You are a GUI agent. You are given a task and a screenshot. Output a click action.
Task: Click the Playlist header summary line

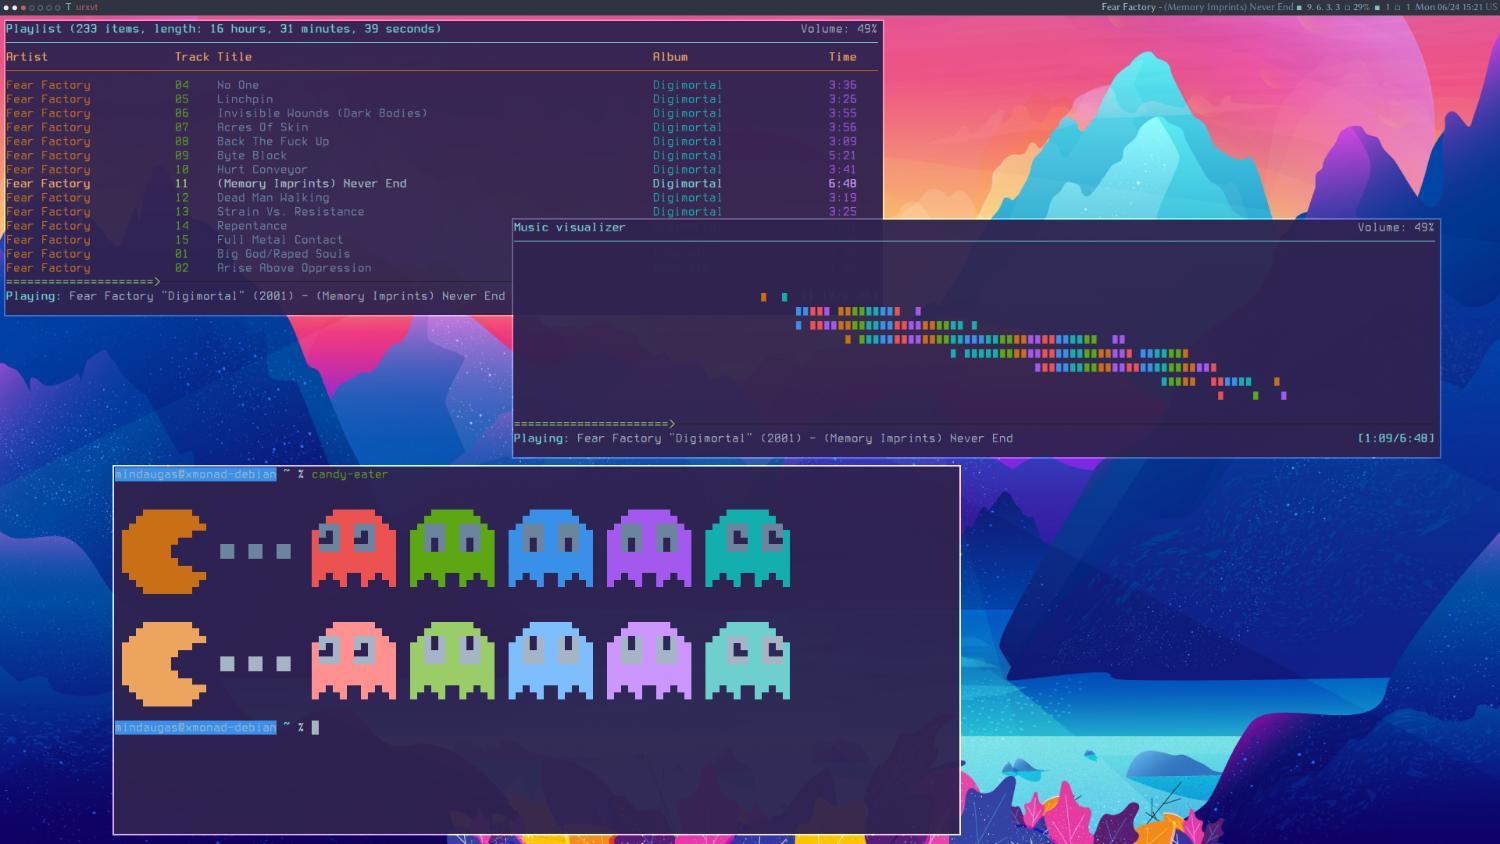click(x=223, y=29)
